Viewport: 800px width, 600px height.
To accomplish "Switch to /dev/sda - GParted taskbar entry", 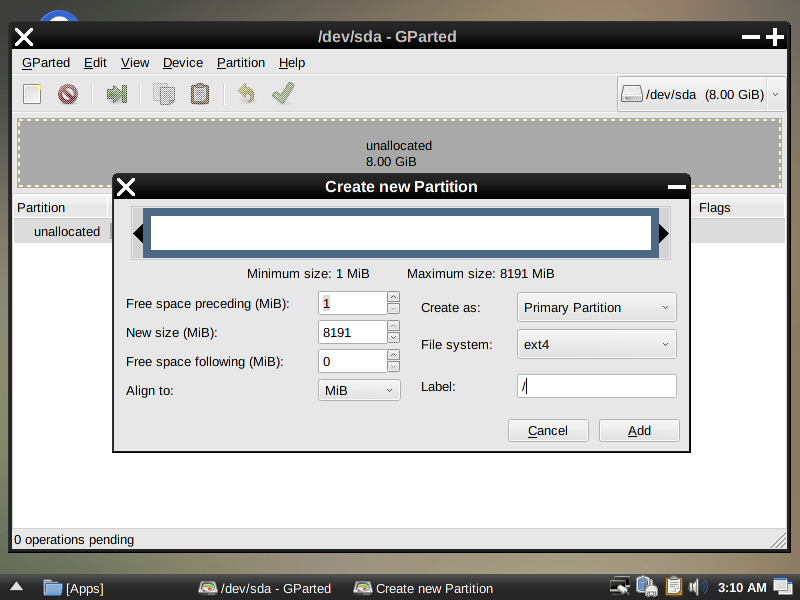I will pos(265,588).
